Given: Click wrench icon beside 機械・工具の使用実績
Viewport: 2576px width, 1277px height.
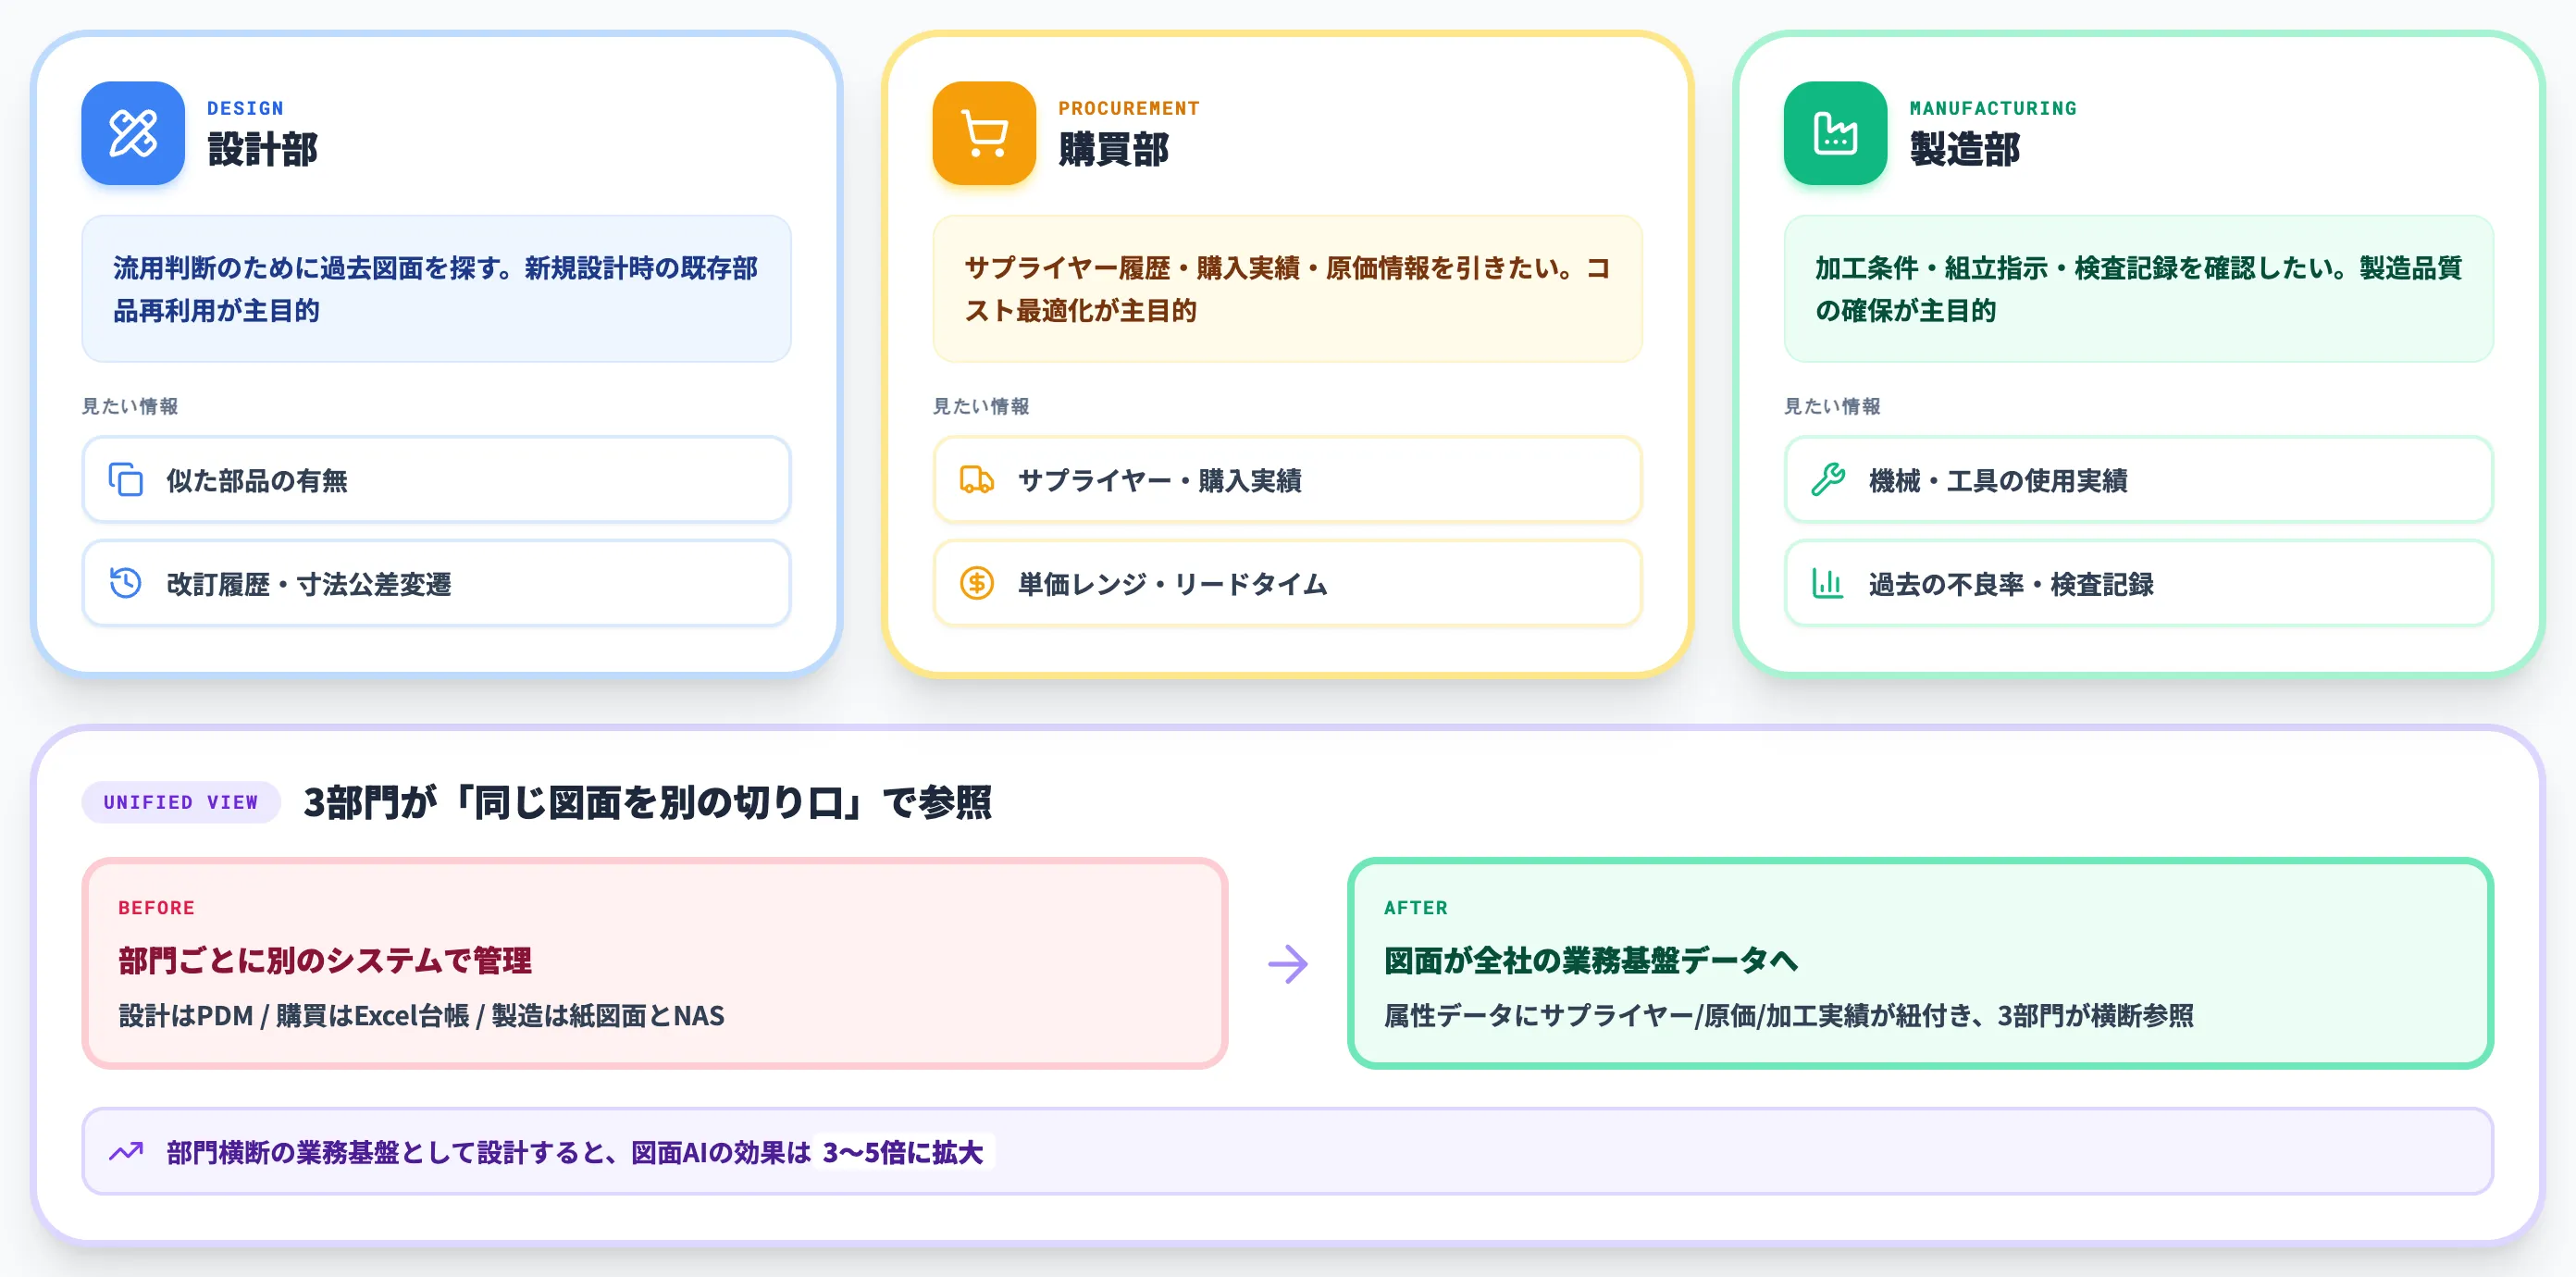Looking at the screenshot, I should (1828, 480).
